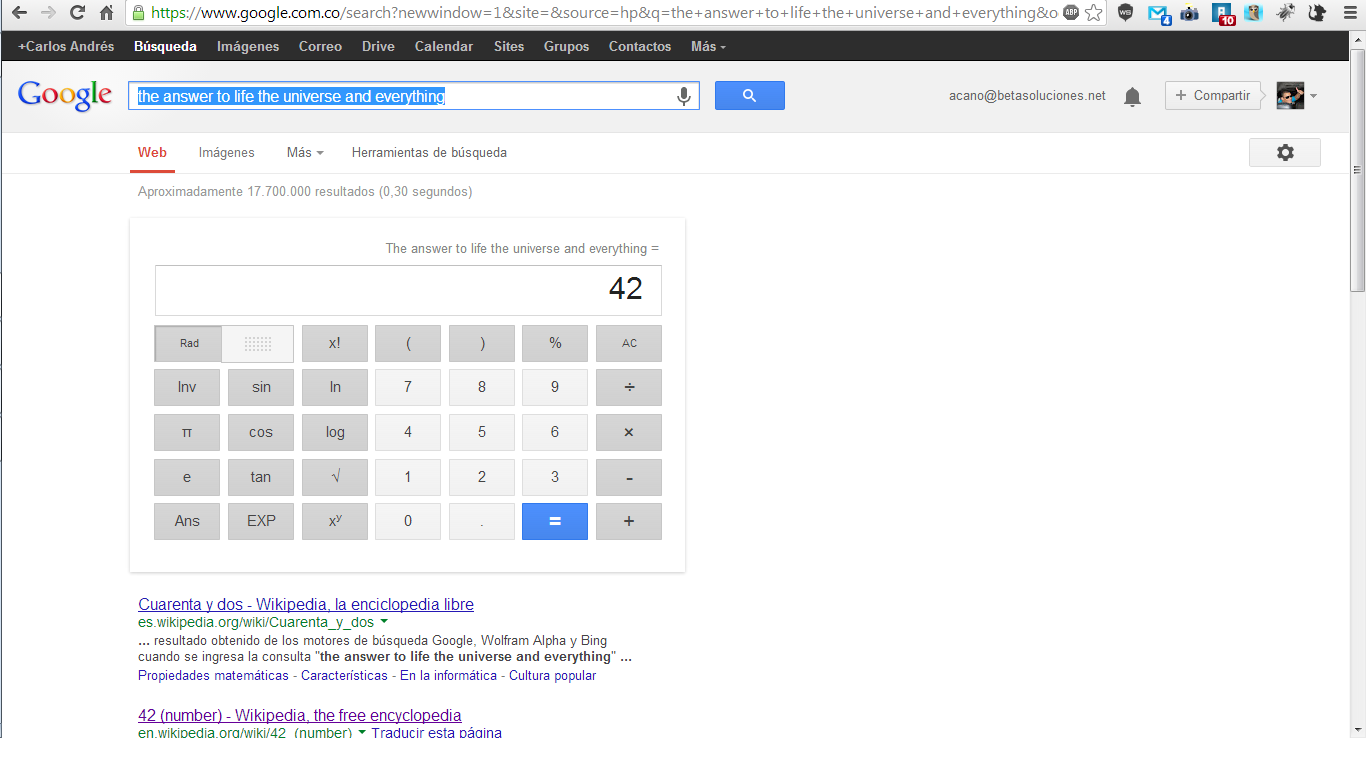Go to Calendar in the top bar
Screen dimensions: 1366x768
point(444,47)
